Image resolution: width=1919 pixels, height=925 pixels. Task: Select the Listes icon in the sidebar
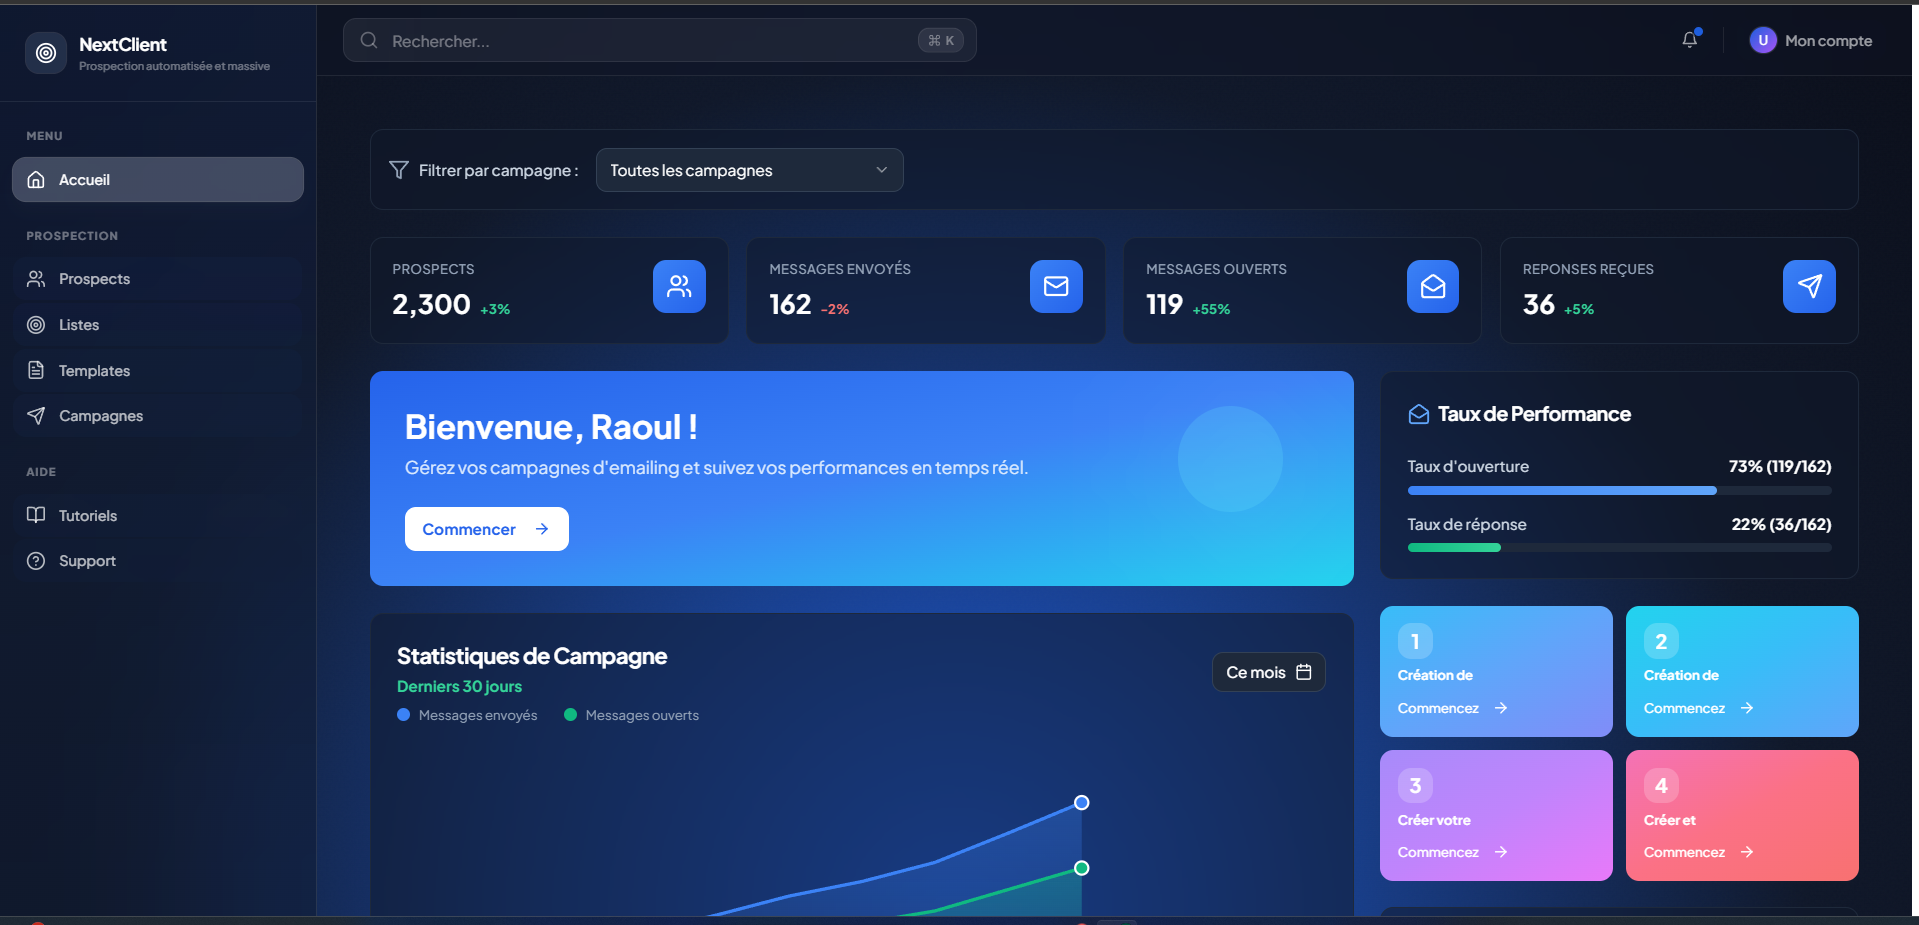point(37,324)
